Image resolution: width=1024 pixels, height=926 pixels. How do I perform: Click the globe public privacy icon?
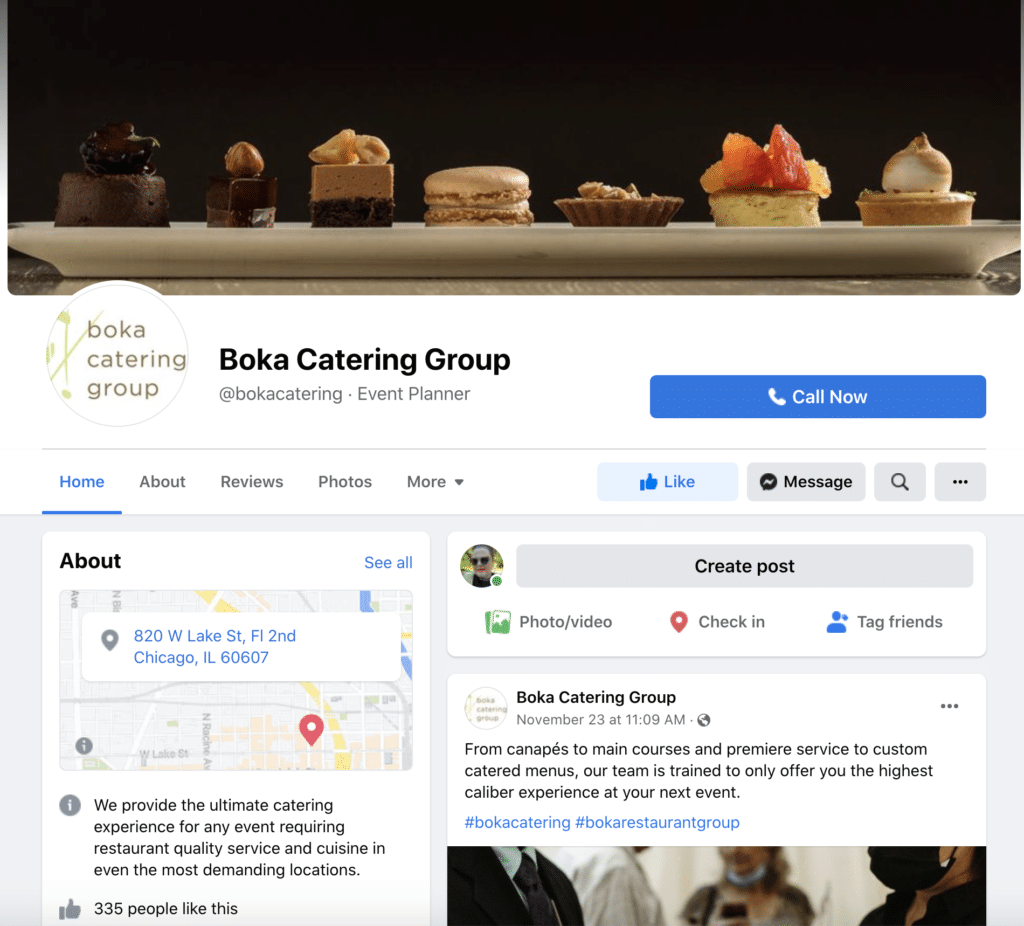point(703,720)
